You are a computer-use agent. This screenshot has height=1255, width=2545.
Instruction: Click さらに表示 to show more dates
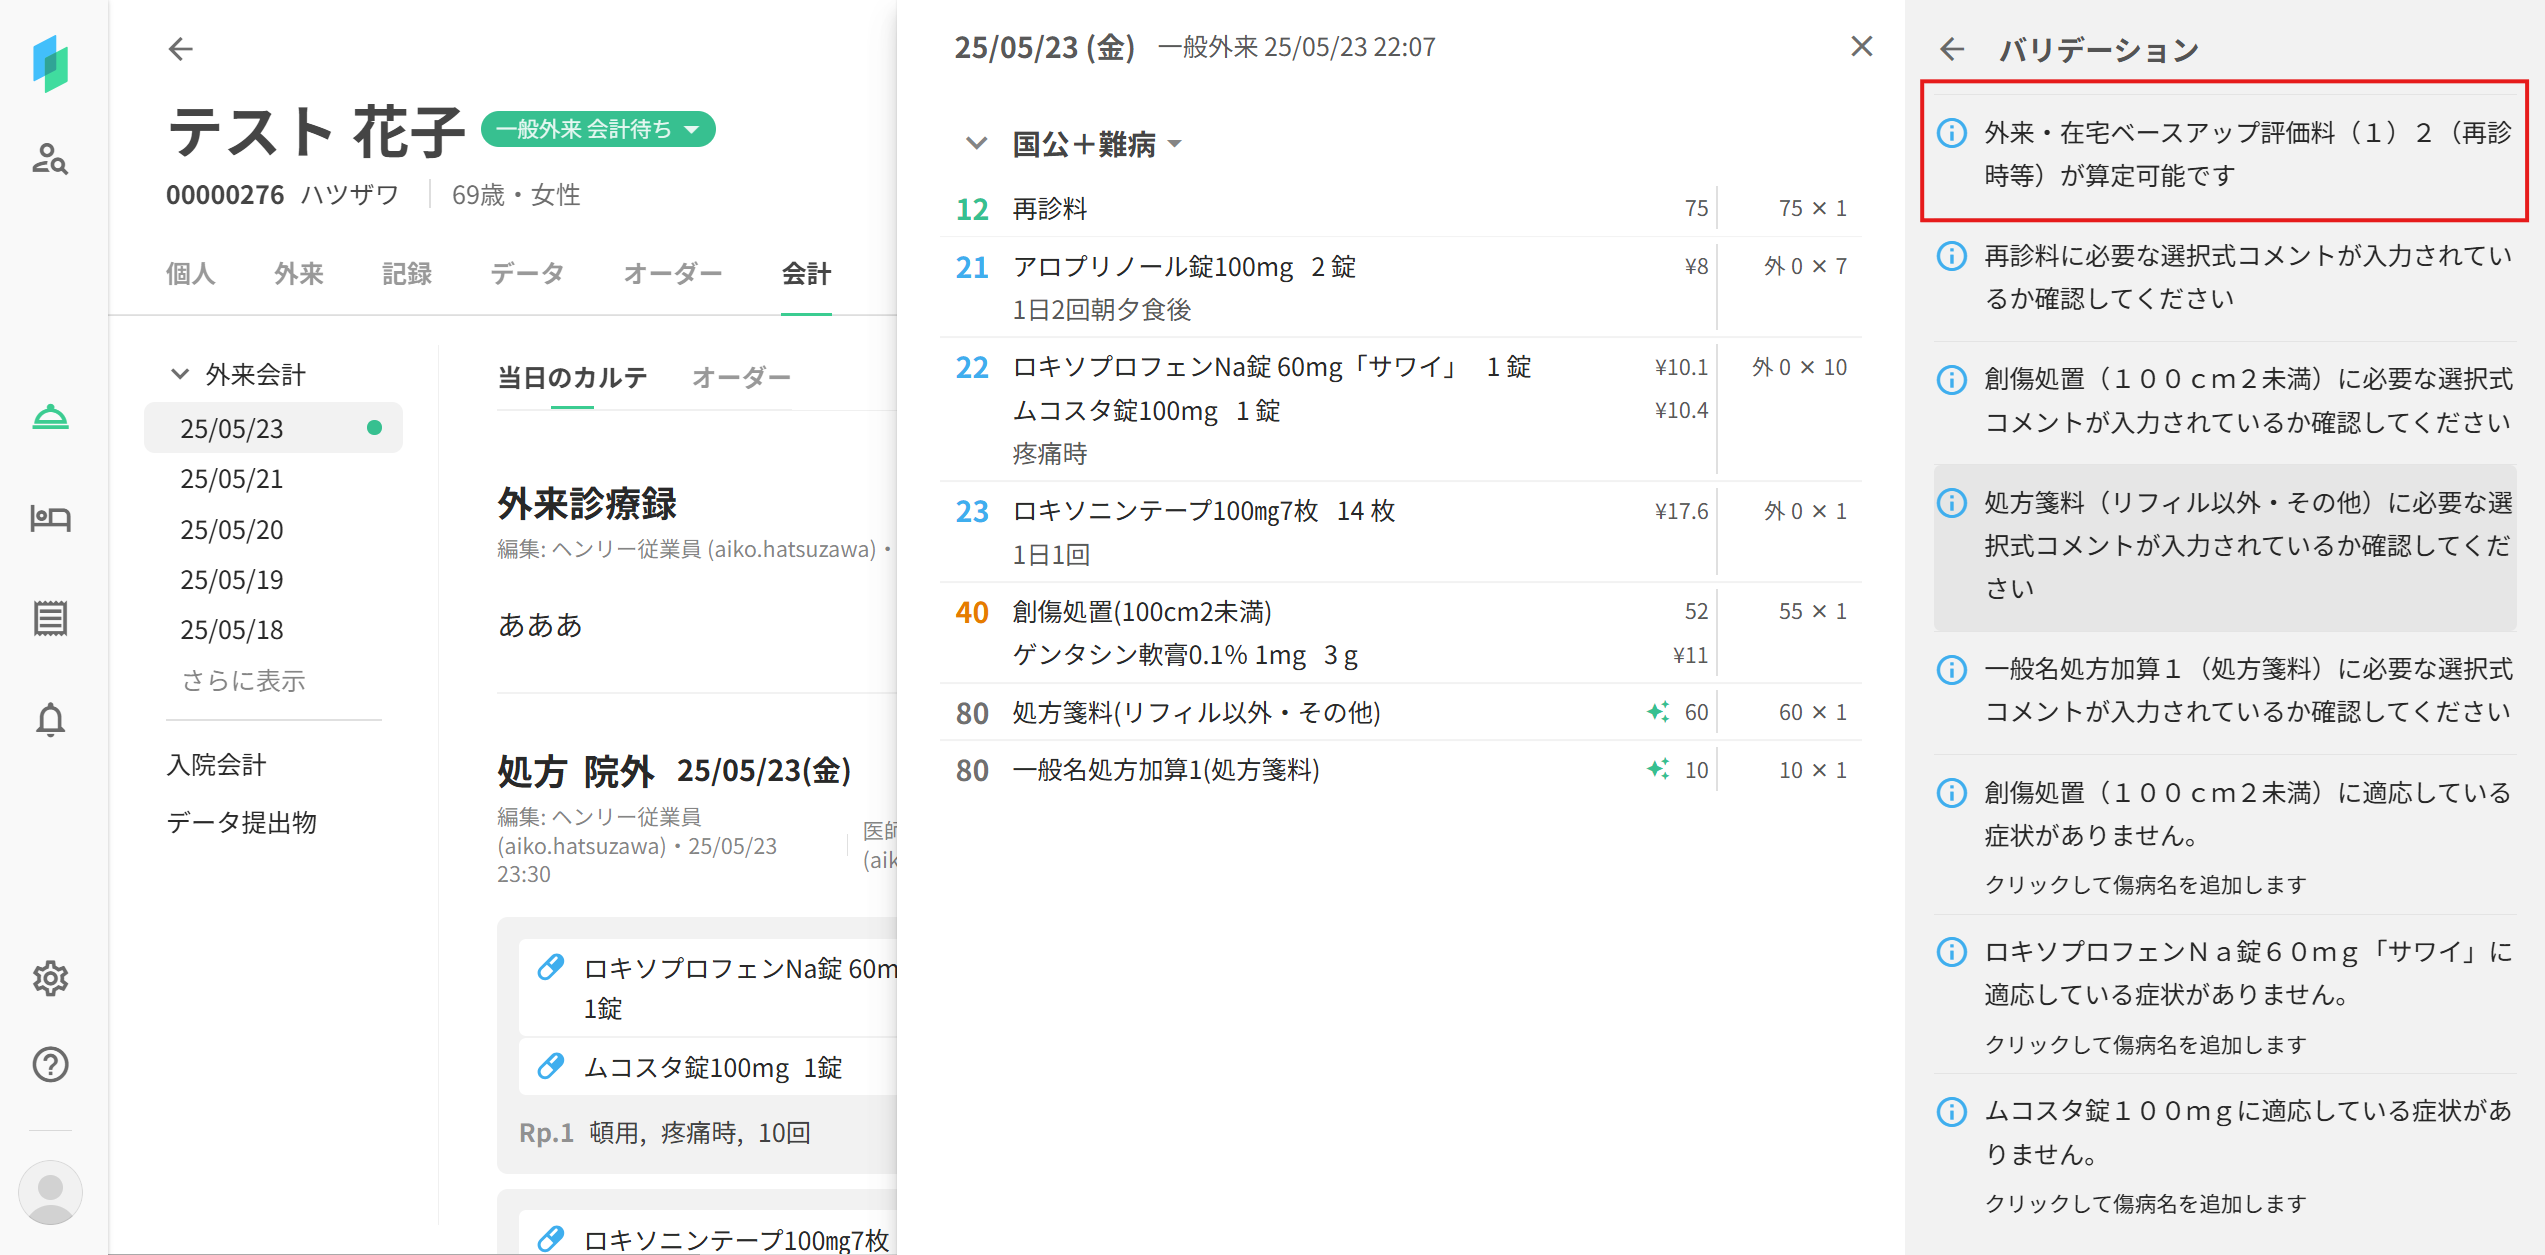(x=243, y=681)
